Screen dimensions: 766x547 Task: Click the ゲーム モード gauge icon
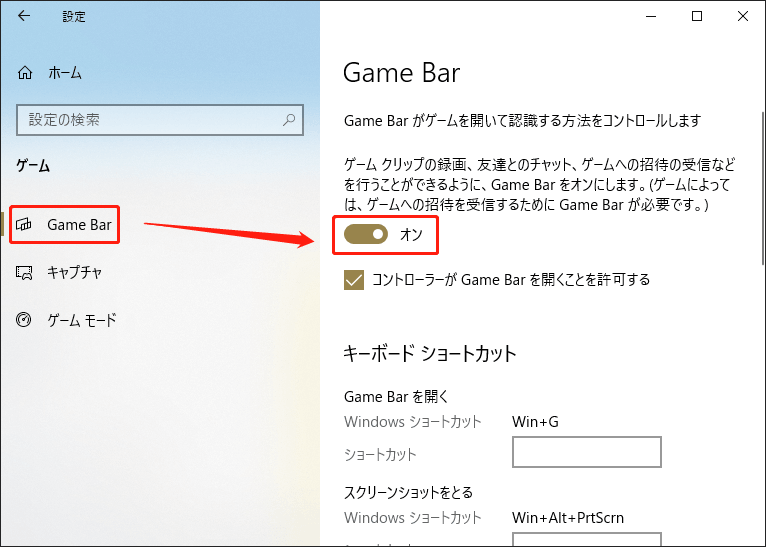pyautogui.click(x=23, y=319)
